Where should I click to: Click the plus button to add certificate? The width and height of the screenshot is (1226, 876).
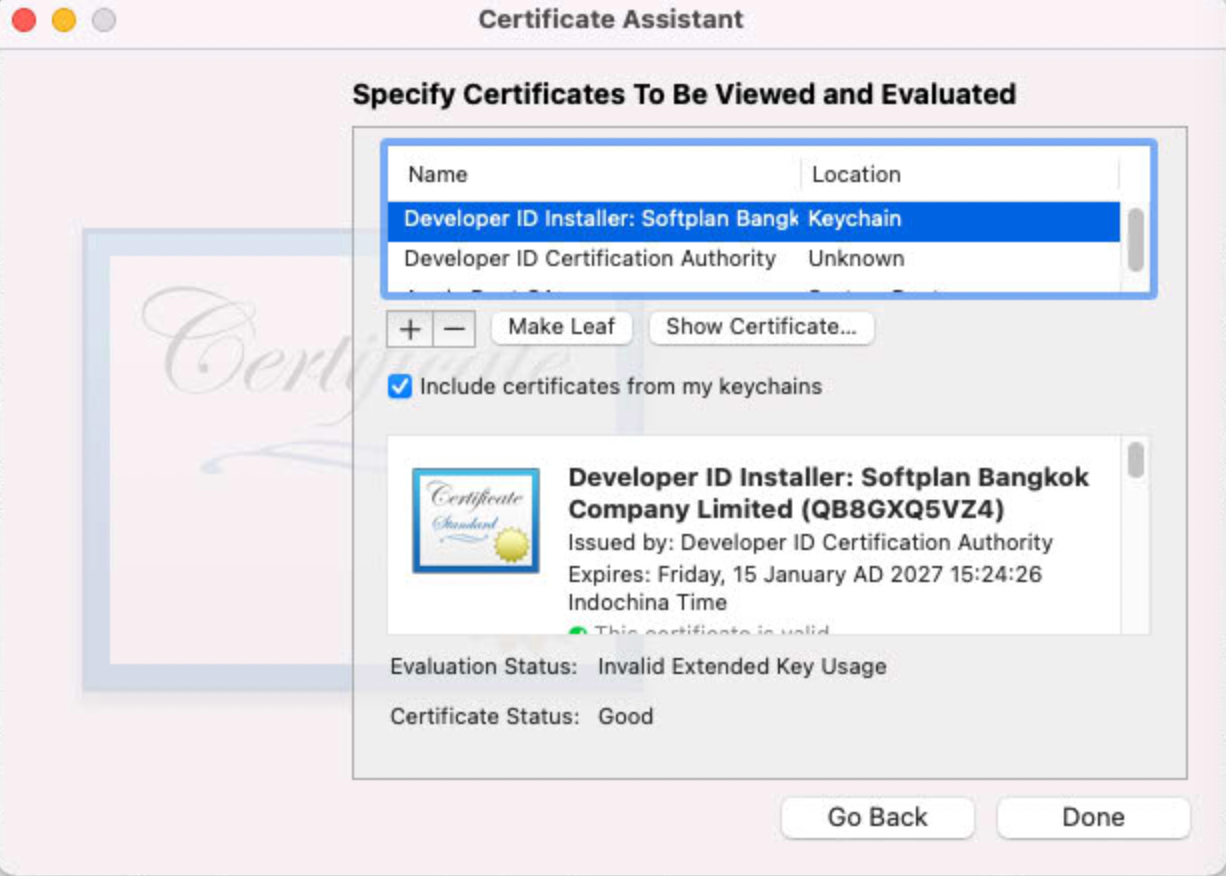point(409,328)
